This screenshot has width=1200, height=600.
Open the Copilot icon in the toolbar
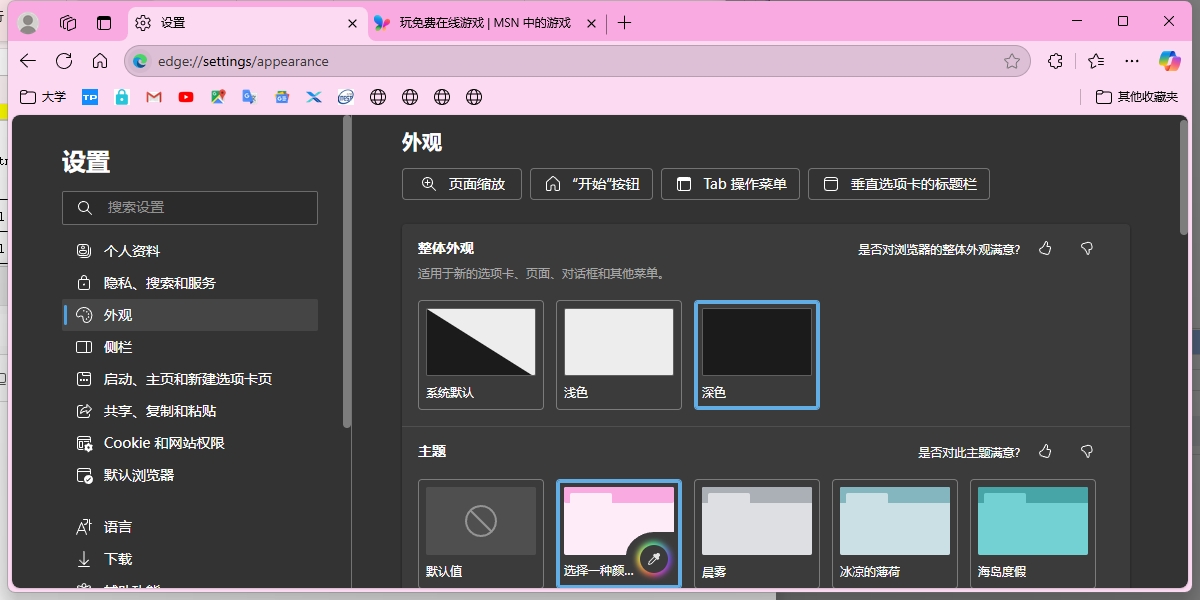pos(1168,61)
